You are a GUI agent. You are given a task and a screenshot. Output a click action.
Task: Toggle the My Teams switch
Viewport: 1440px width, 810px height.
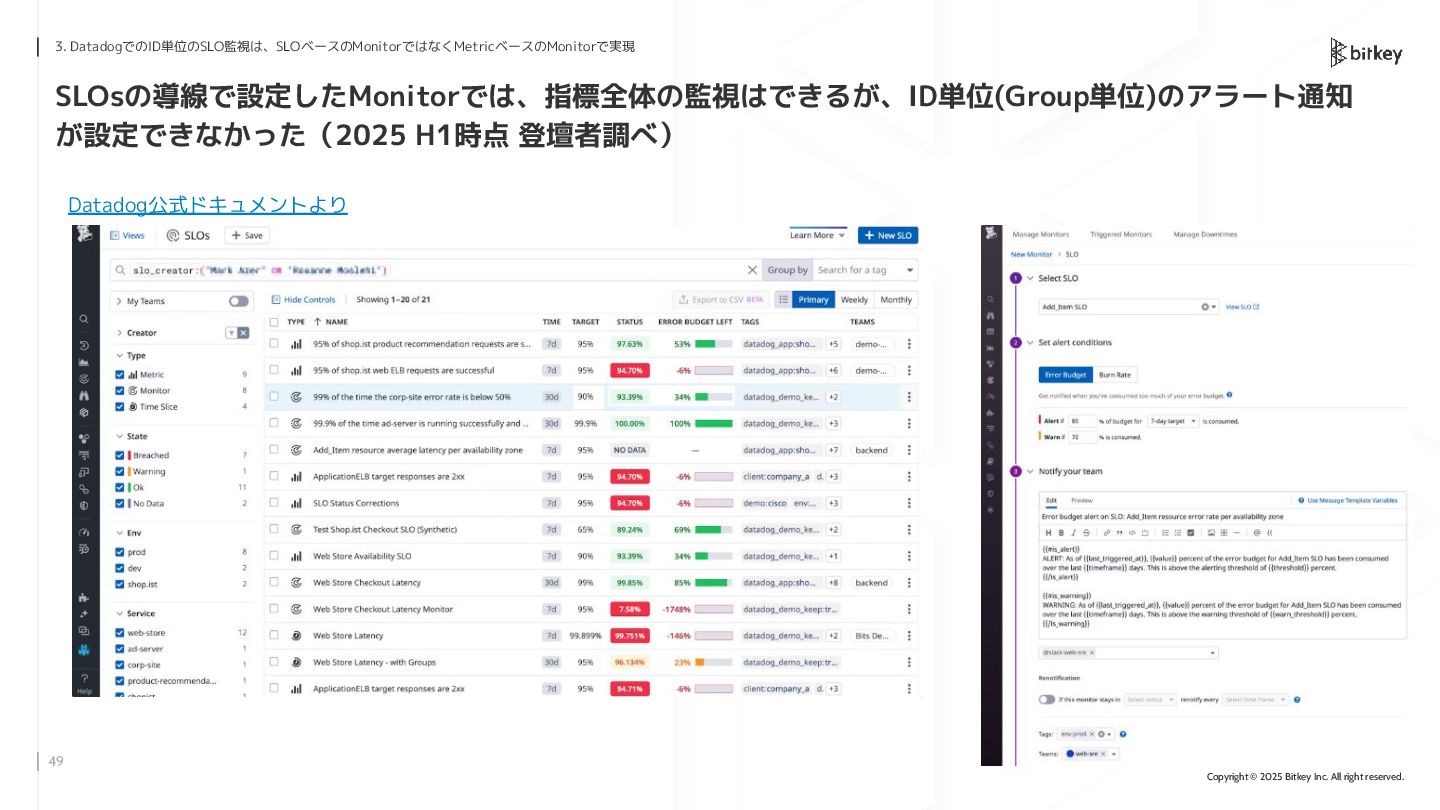[238, 301]
